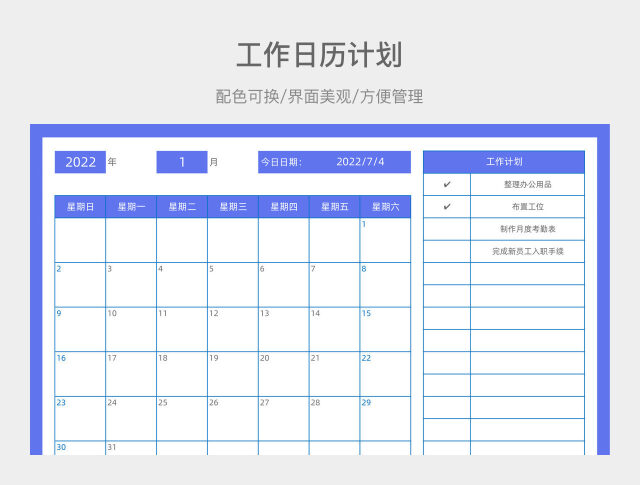
Task: Open the calendar cell for day 20
Action: point(284,373)
